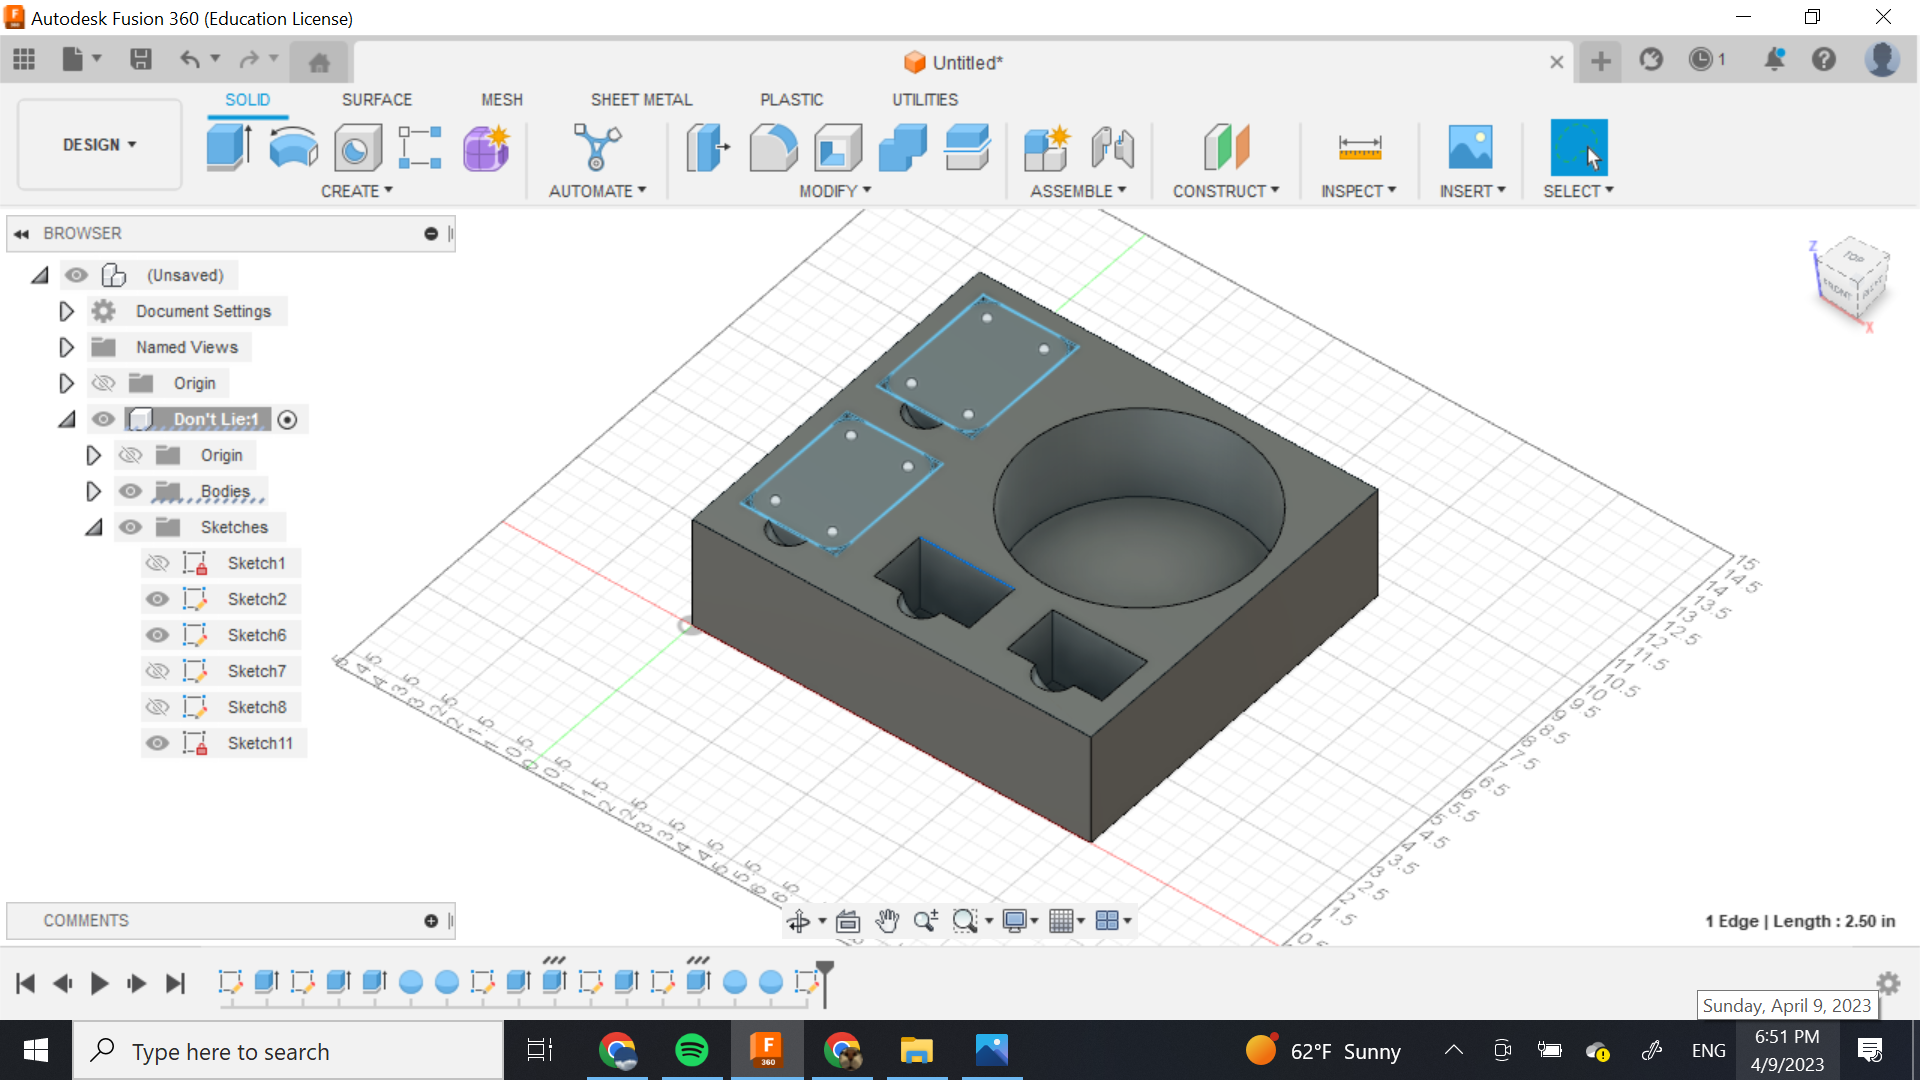The height and width of the screenshot is (1080, 1920).
Task: Select the Shell tool icon
Action: 838,148
